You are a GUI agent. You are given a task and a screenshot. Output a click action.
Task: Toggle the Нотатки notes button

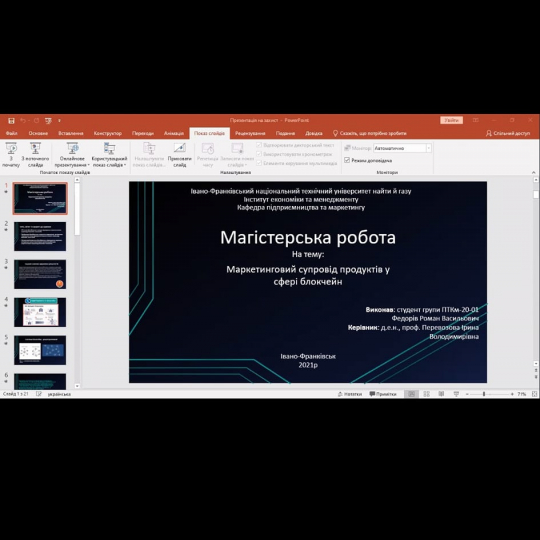pyautogui.click(x=350, y=394)
